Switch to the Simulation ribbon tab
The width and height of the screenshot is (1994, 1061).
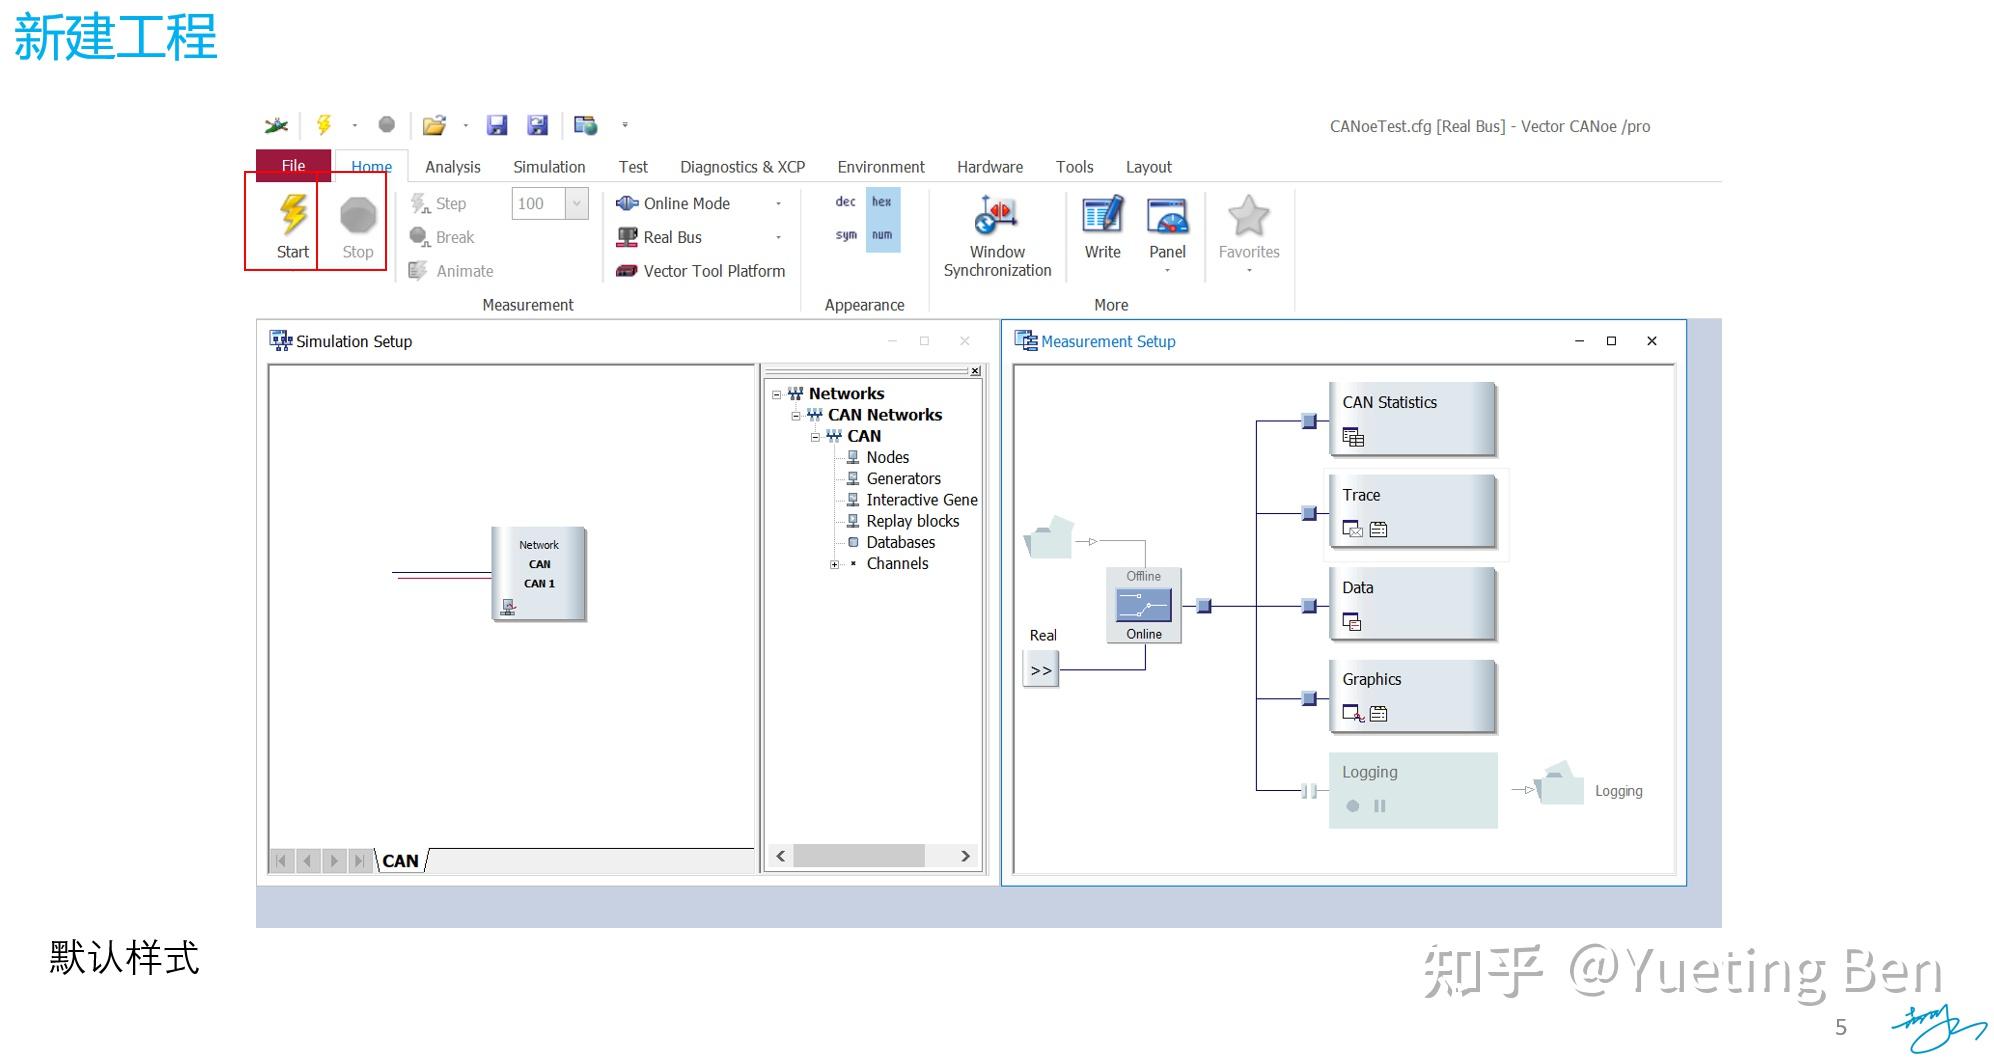click(x=549, y=167)
